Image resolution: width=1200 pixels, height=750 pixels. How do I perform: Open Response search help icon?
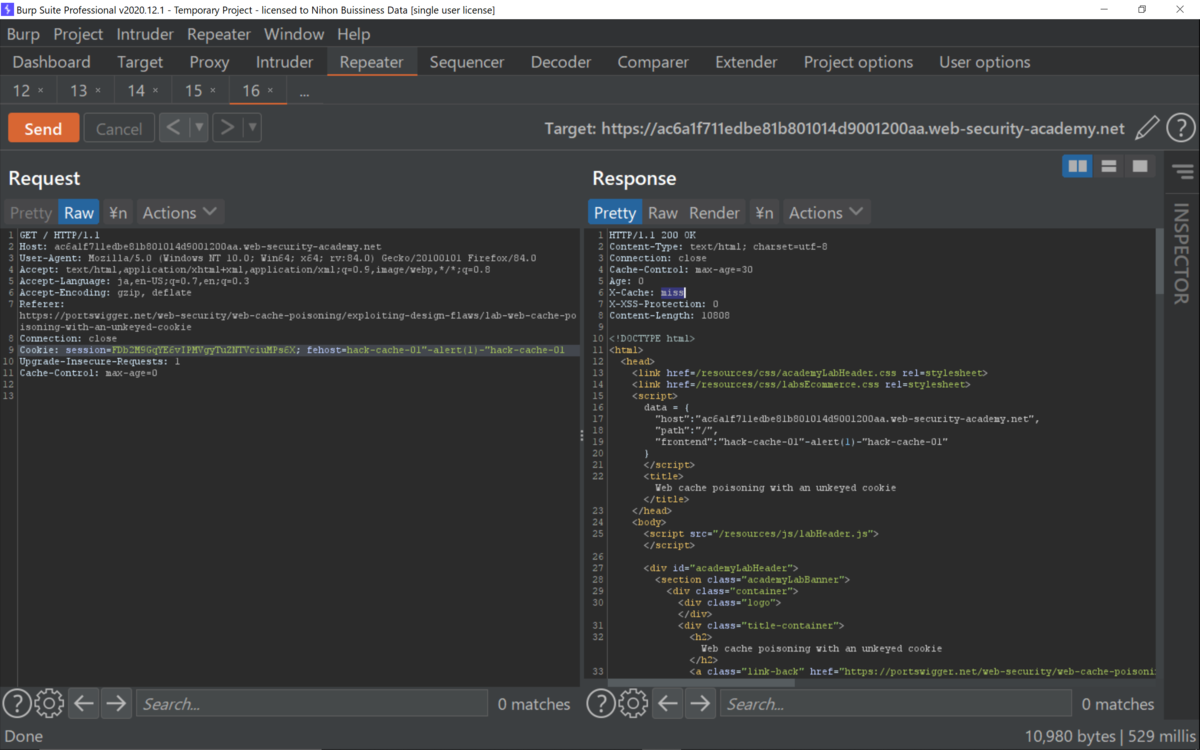coord(601,704)
